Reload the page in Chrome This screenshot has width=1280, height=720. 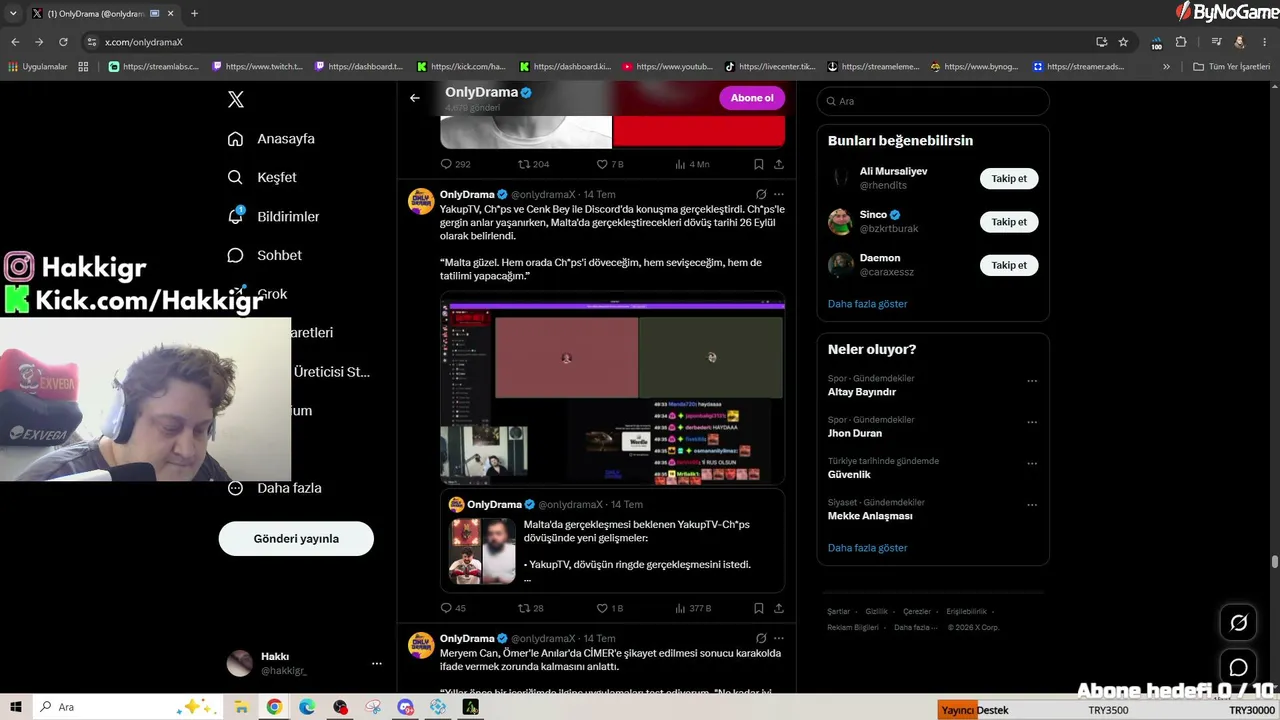[x=63, y=42]
